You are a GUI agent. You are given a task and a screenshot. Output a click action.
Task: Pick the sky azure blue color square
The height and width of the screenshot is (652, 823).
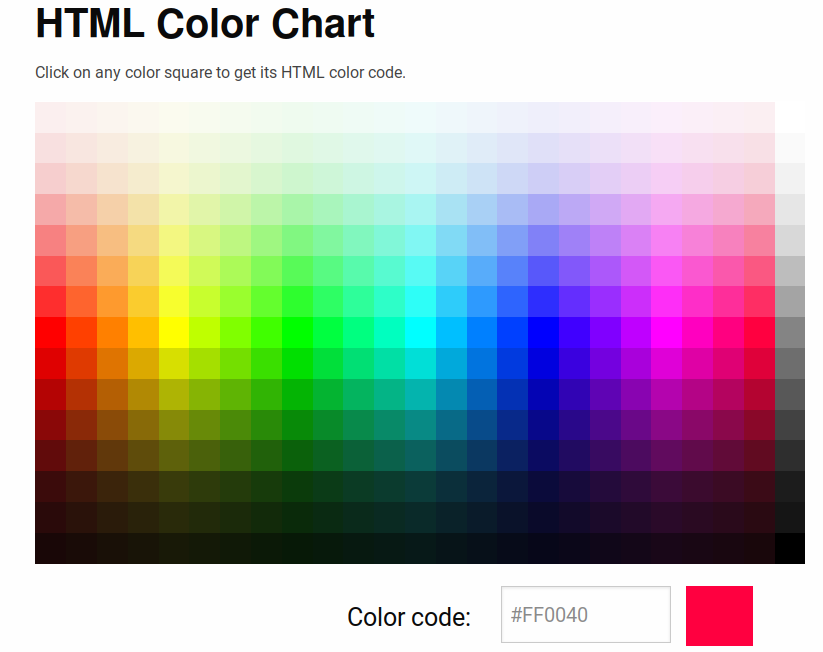[482, 332]
